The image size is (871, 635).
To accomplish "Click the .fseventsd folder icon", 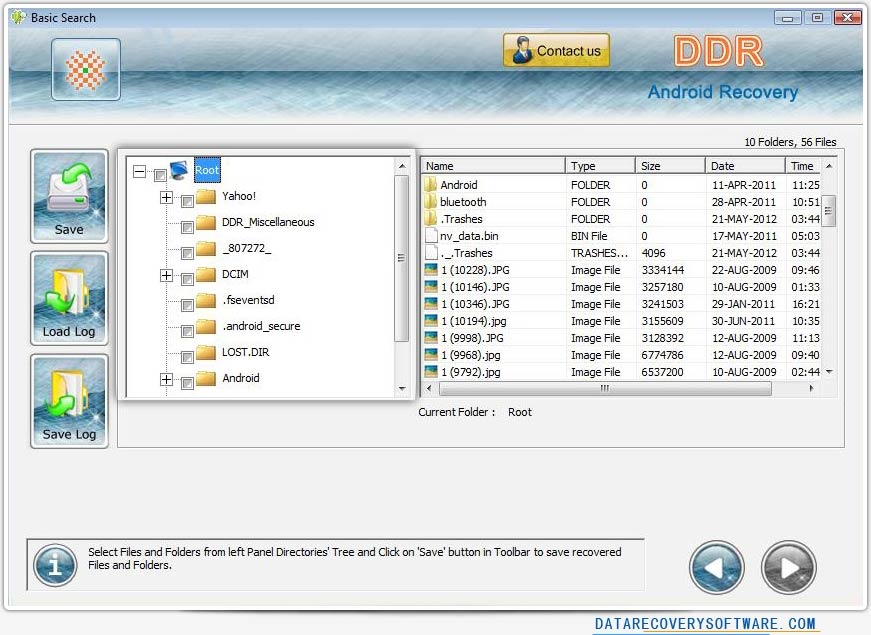I will coord(206,301).
